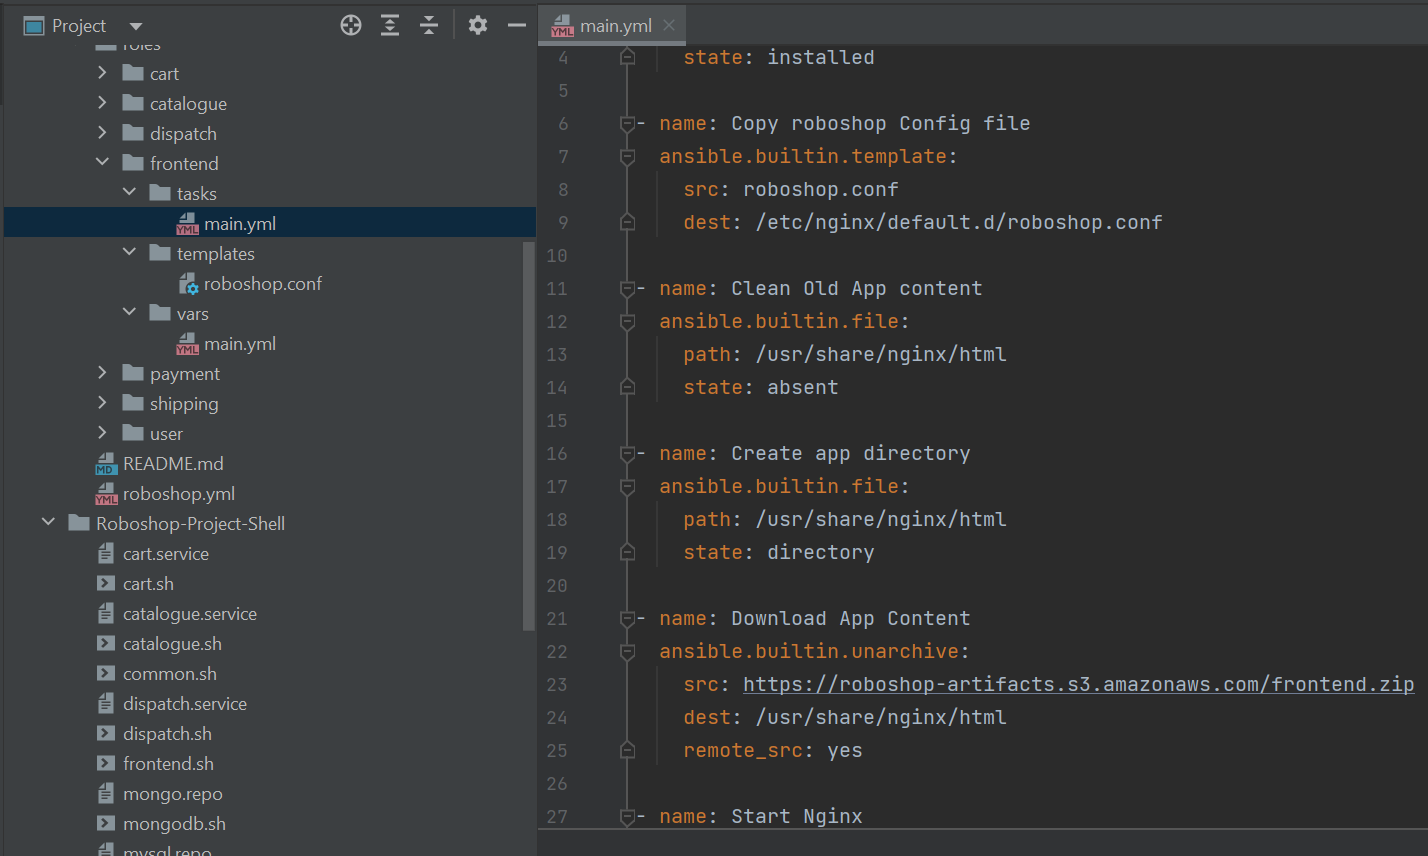1428x856 pixels.
Task: Hide the Project tool window
Action: pyautogui.click(x=517, y=25)
